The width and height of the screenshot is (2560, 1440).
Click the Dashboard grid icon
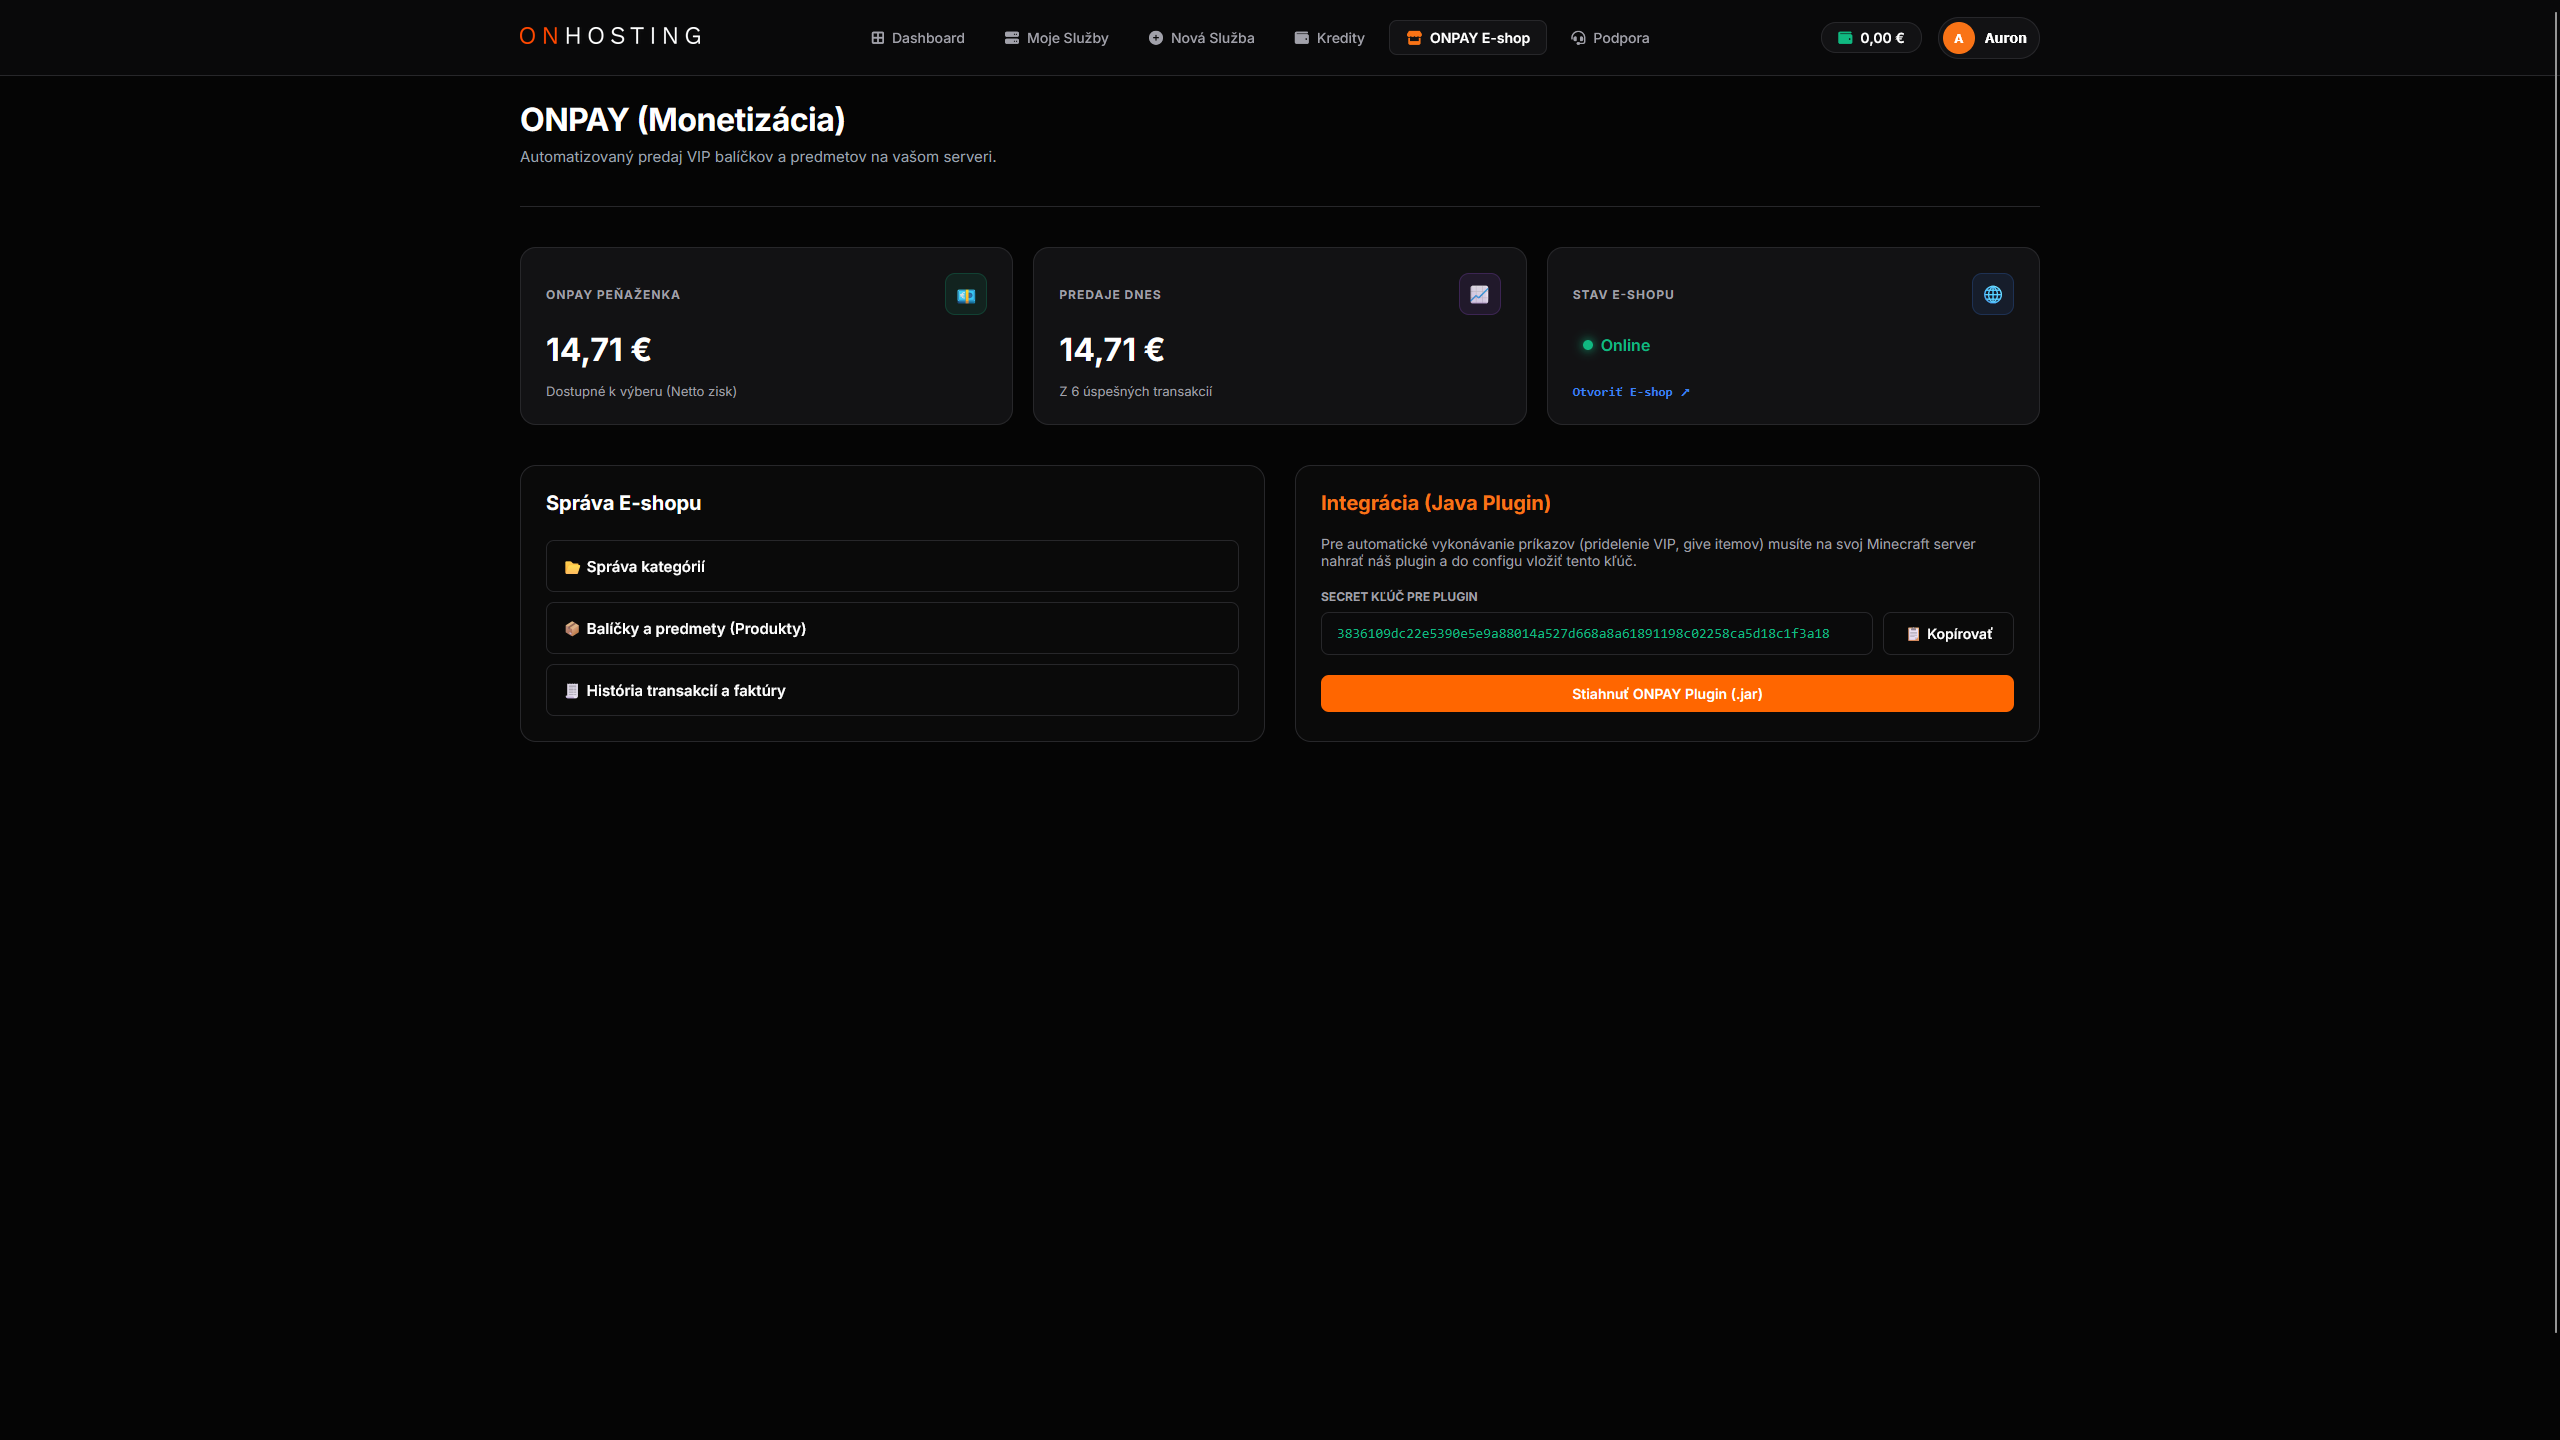click(x=877, y=38)
